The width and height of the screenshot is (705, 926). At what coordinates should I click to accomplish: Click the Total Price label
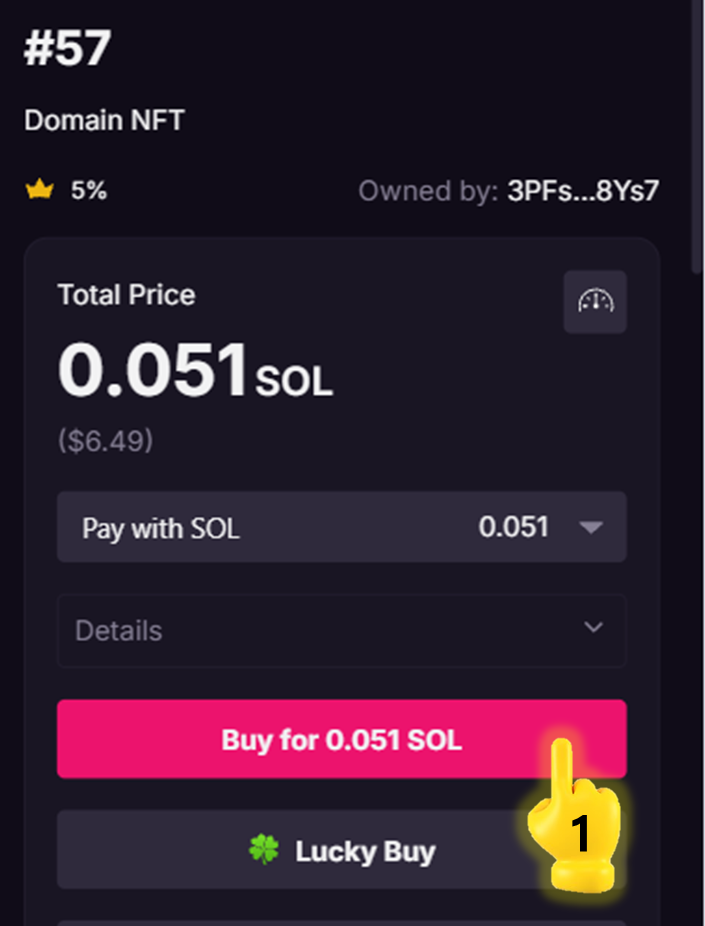(127, 295)
